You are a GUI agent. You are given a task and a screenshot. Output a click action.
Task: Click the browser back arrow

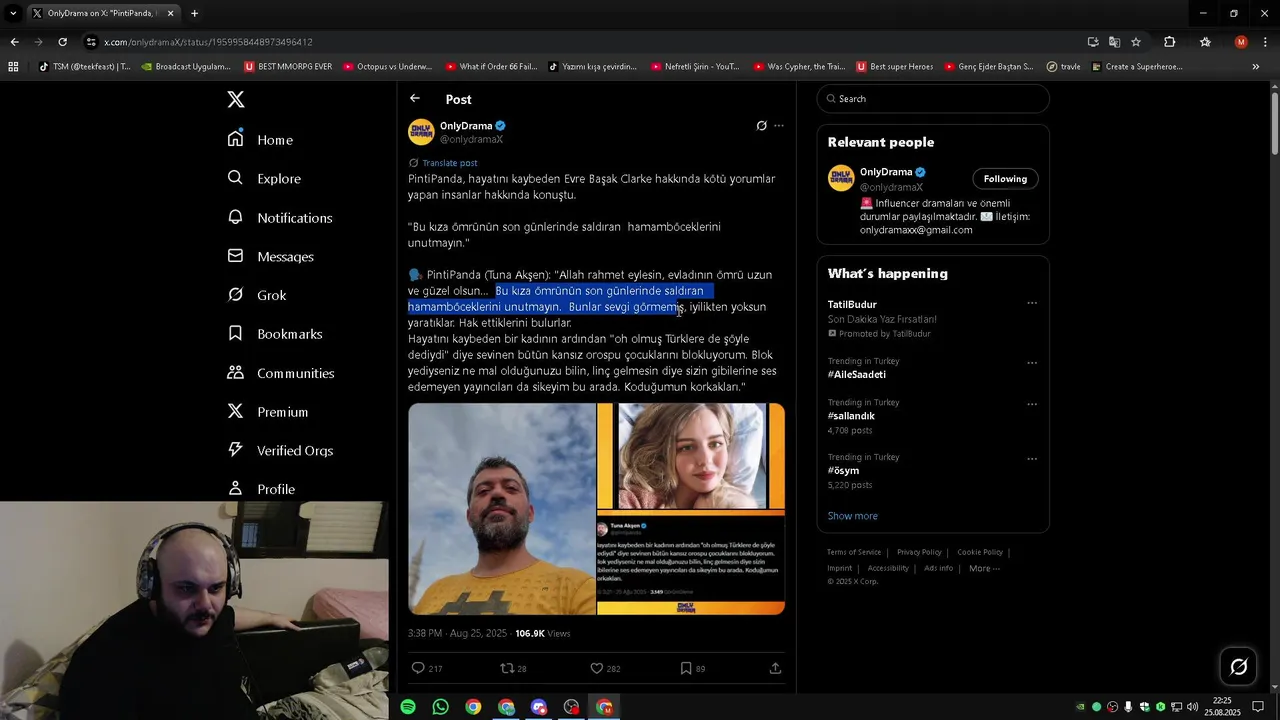coord(14,42)
